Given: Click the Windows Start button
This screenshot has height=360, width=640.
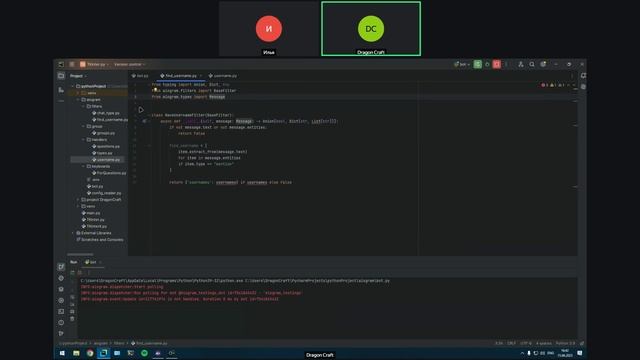Looking at the screenshot, I should pos(62,353).
